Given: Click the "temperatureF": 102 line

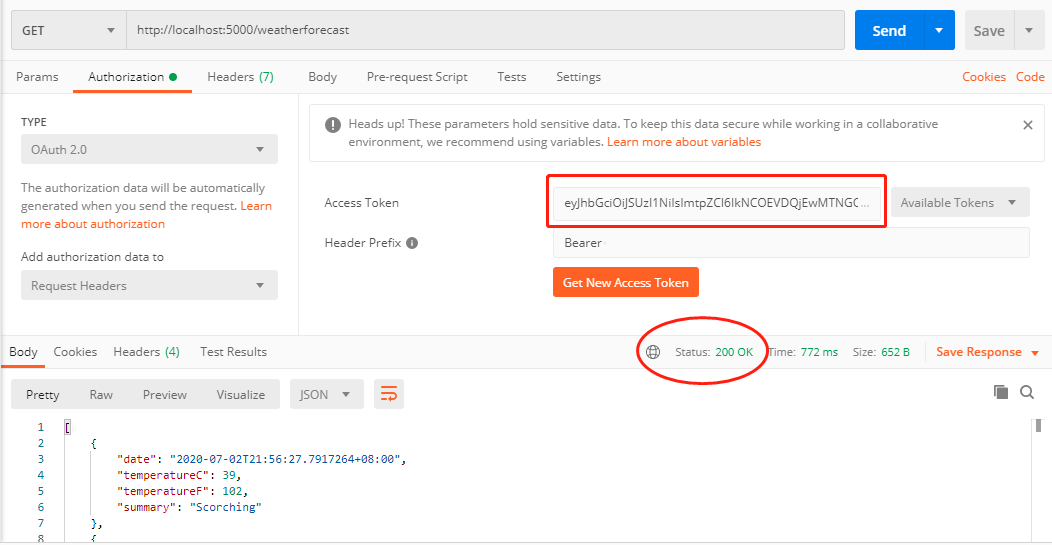Looking at the screenshot, I should 182,491.
